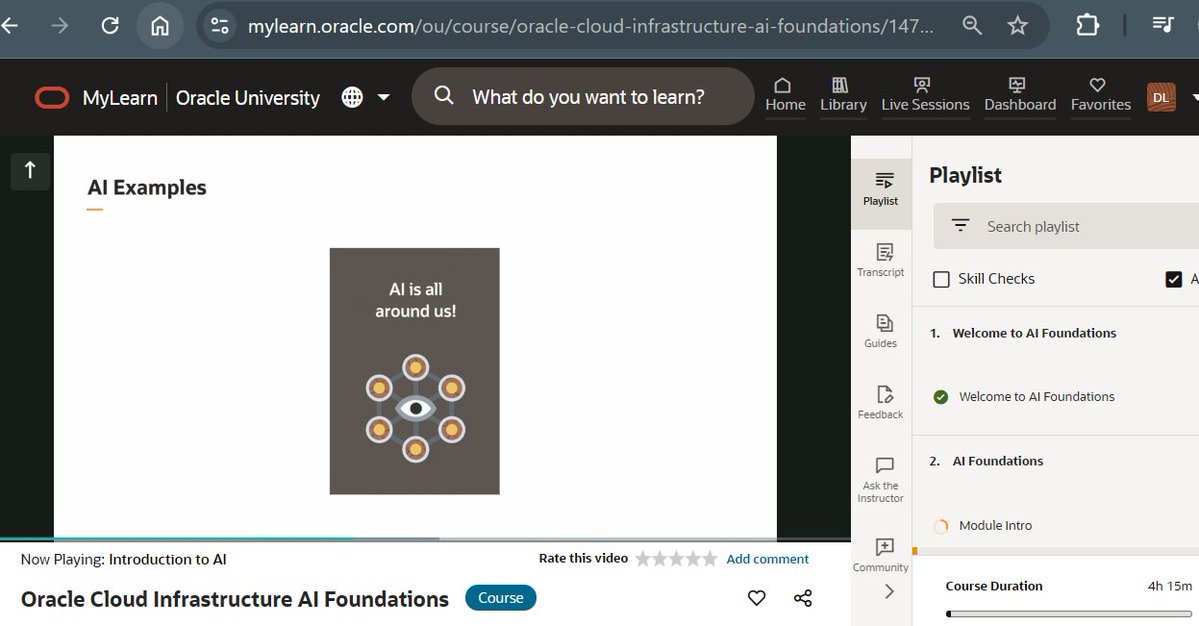Click the Oracle red logo
1199x626 pixels.
(52, 98)
